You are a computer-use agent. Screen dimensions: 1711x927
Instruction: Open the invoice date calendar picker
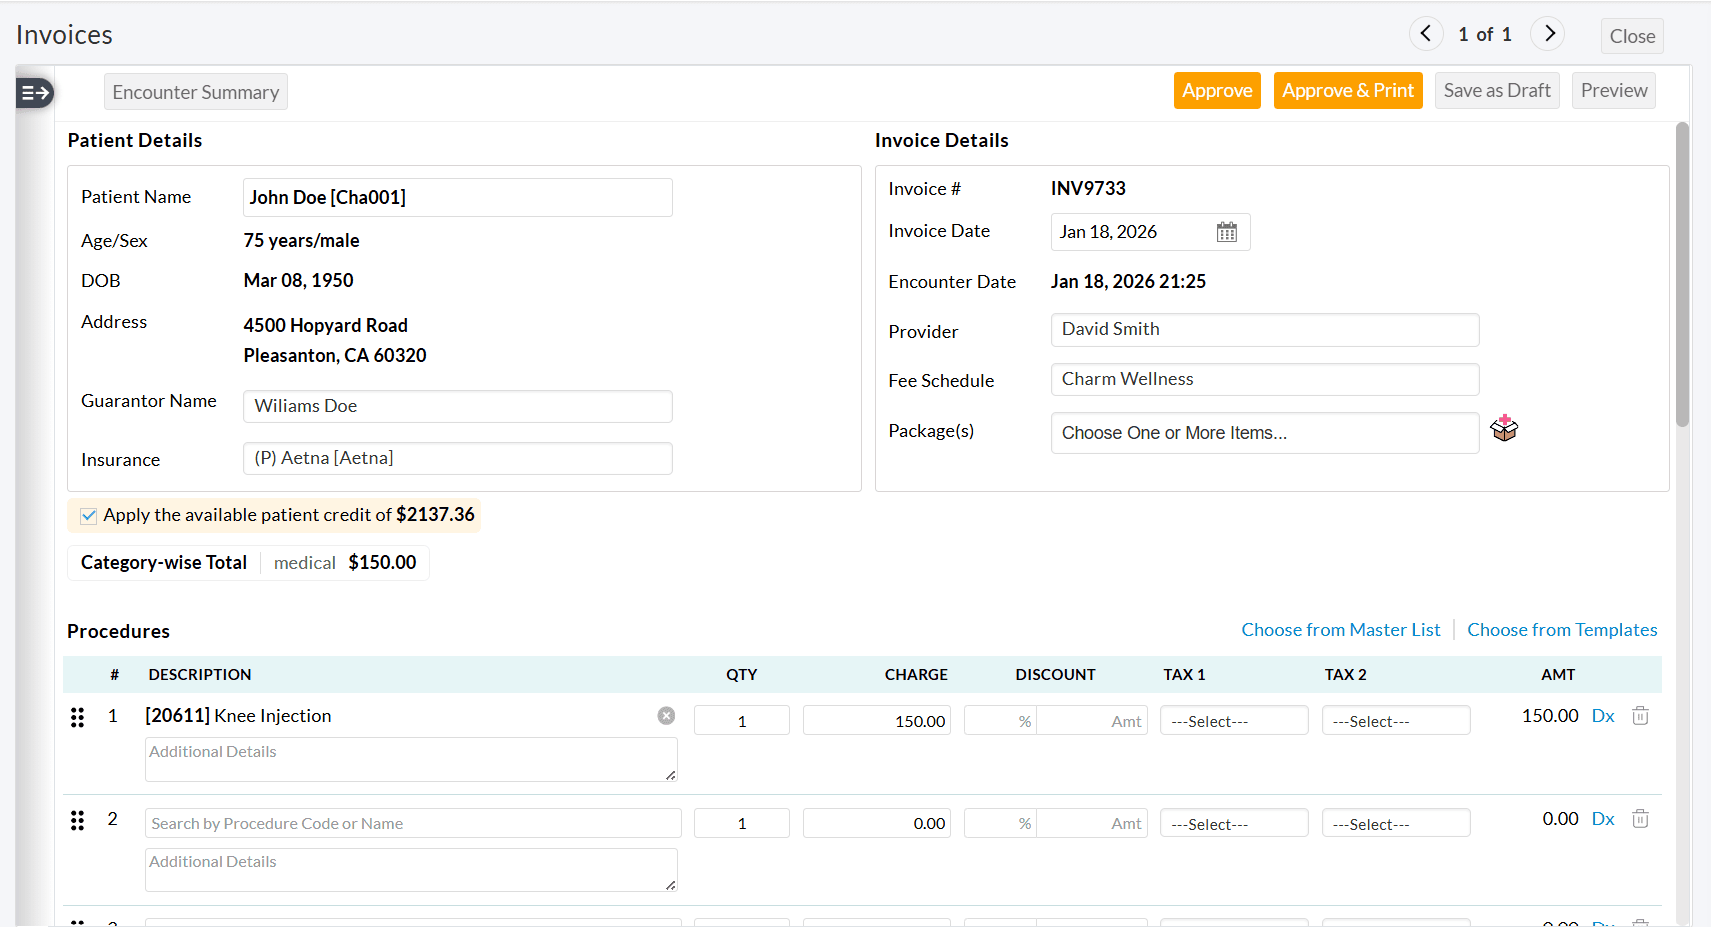tap(1226, 232)
